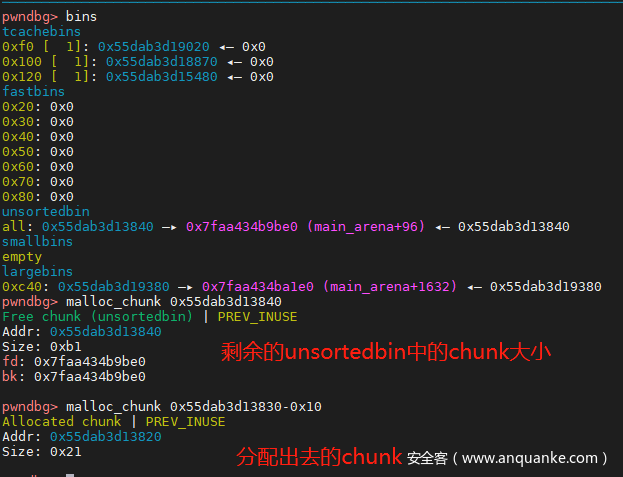Screen dimensions: 623x477
Task: Click the fd pointer value line
Action: (x=73, y=362)
